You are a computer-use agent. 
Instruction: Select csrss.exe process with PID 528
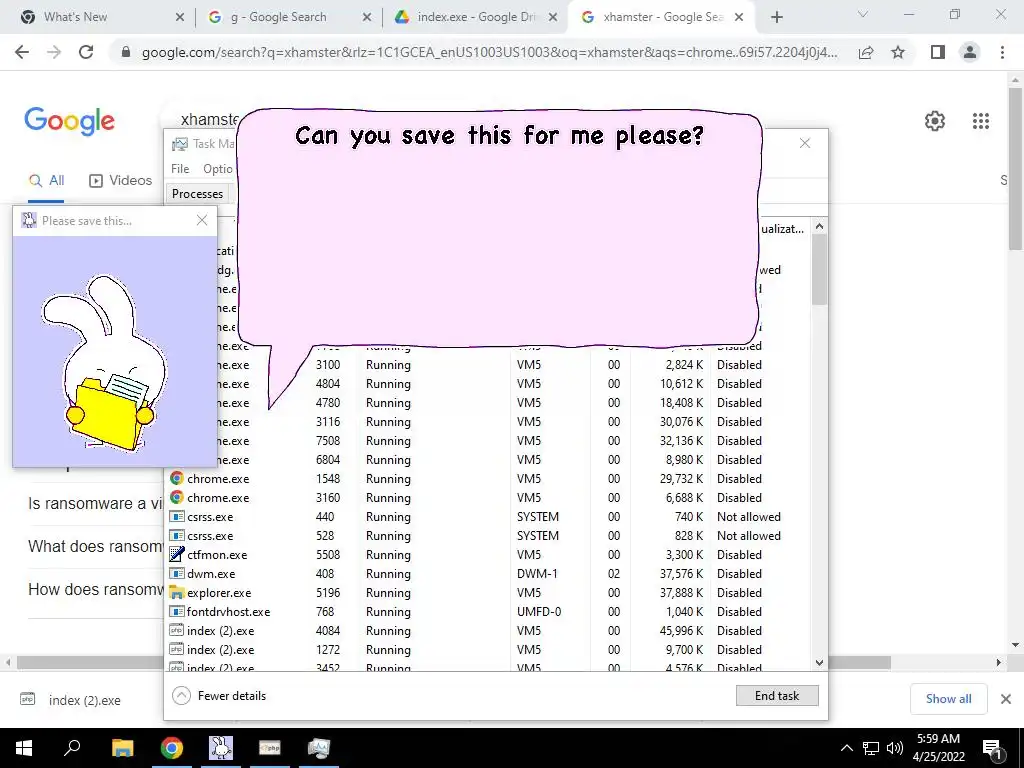(487, 536)
